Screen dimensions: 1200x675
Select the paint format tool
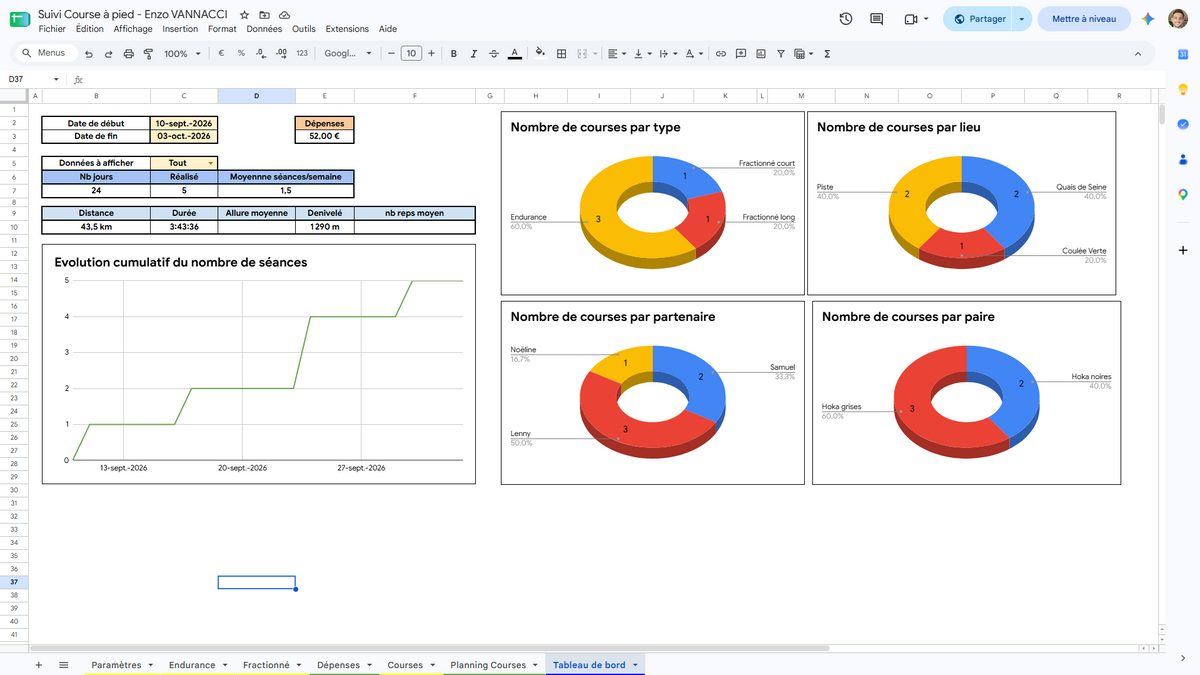click(148, 54)
